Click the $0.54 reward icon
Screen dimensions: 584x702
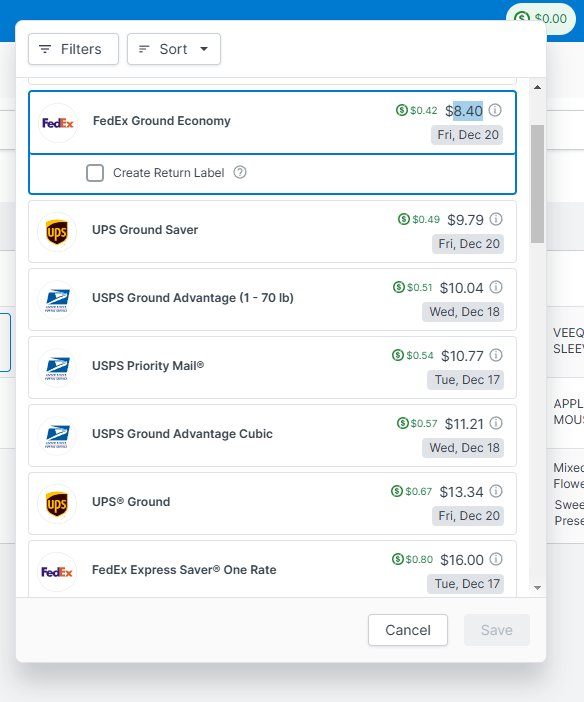coord(398,355)
